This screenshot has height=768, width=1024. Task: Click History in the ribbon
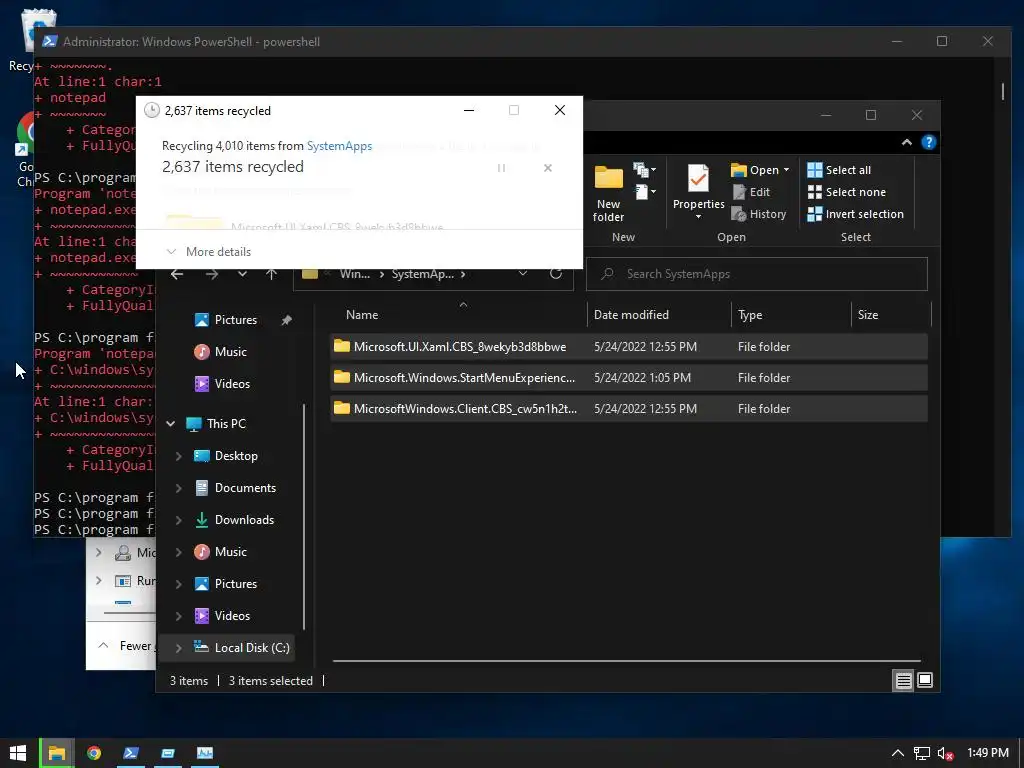pyautogui.click(x=759, y=214)
